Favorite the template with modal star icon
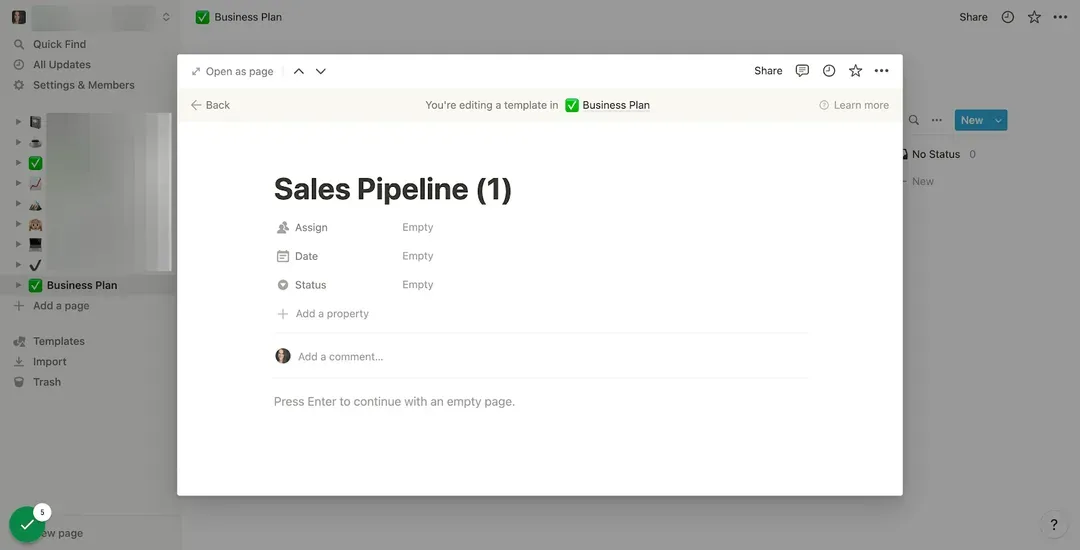 click(x=855, y=71)
